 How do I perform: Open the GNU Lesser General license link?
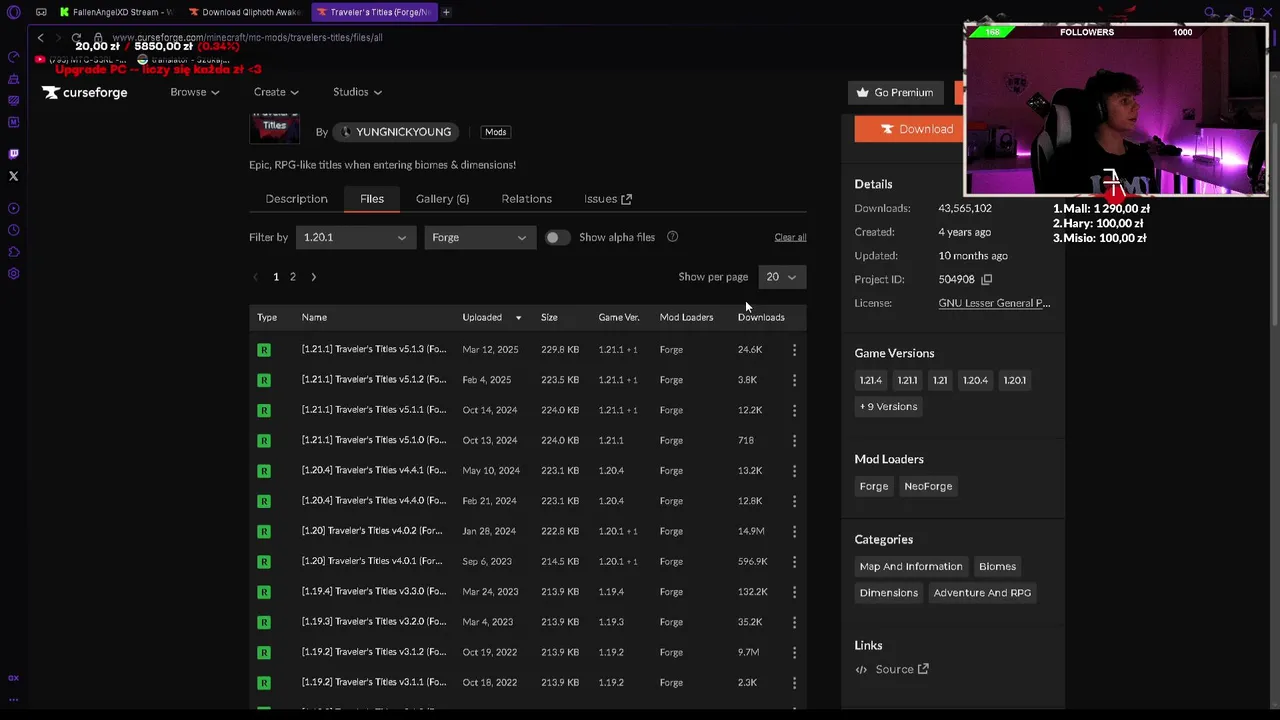pyautogui.click(x=994, y=303)
